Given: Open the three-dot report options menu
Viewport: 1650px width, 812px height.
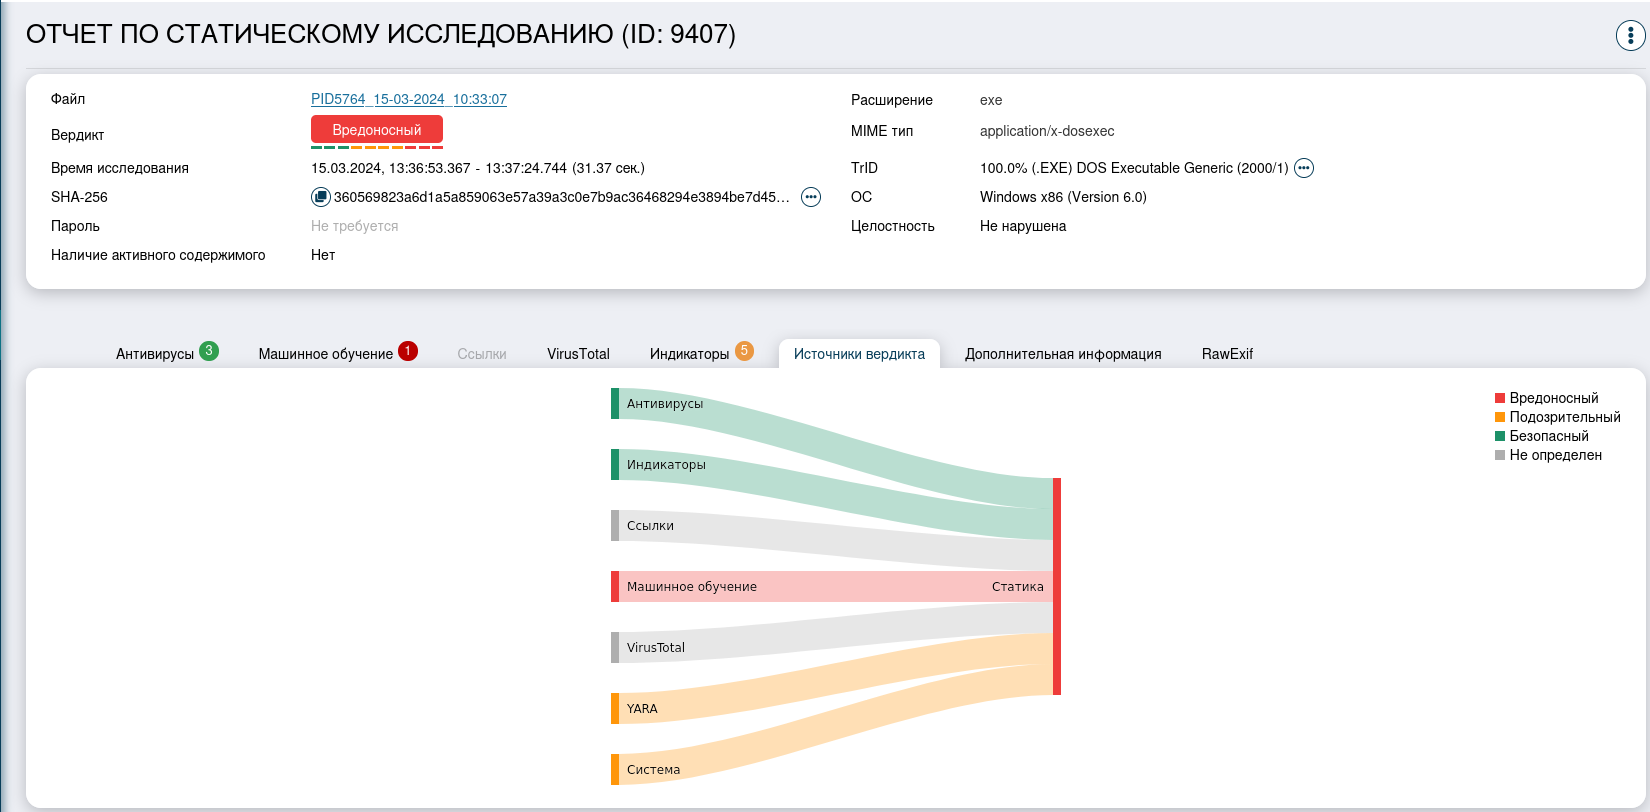Looking at the screenshot, I should point(1630,35).
